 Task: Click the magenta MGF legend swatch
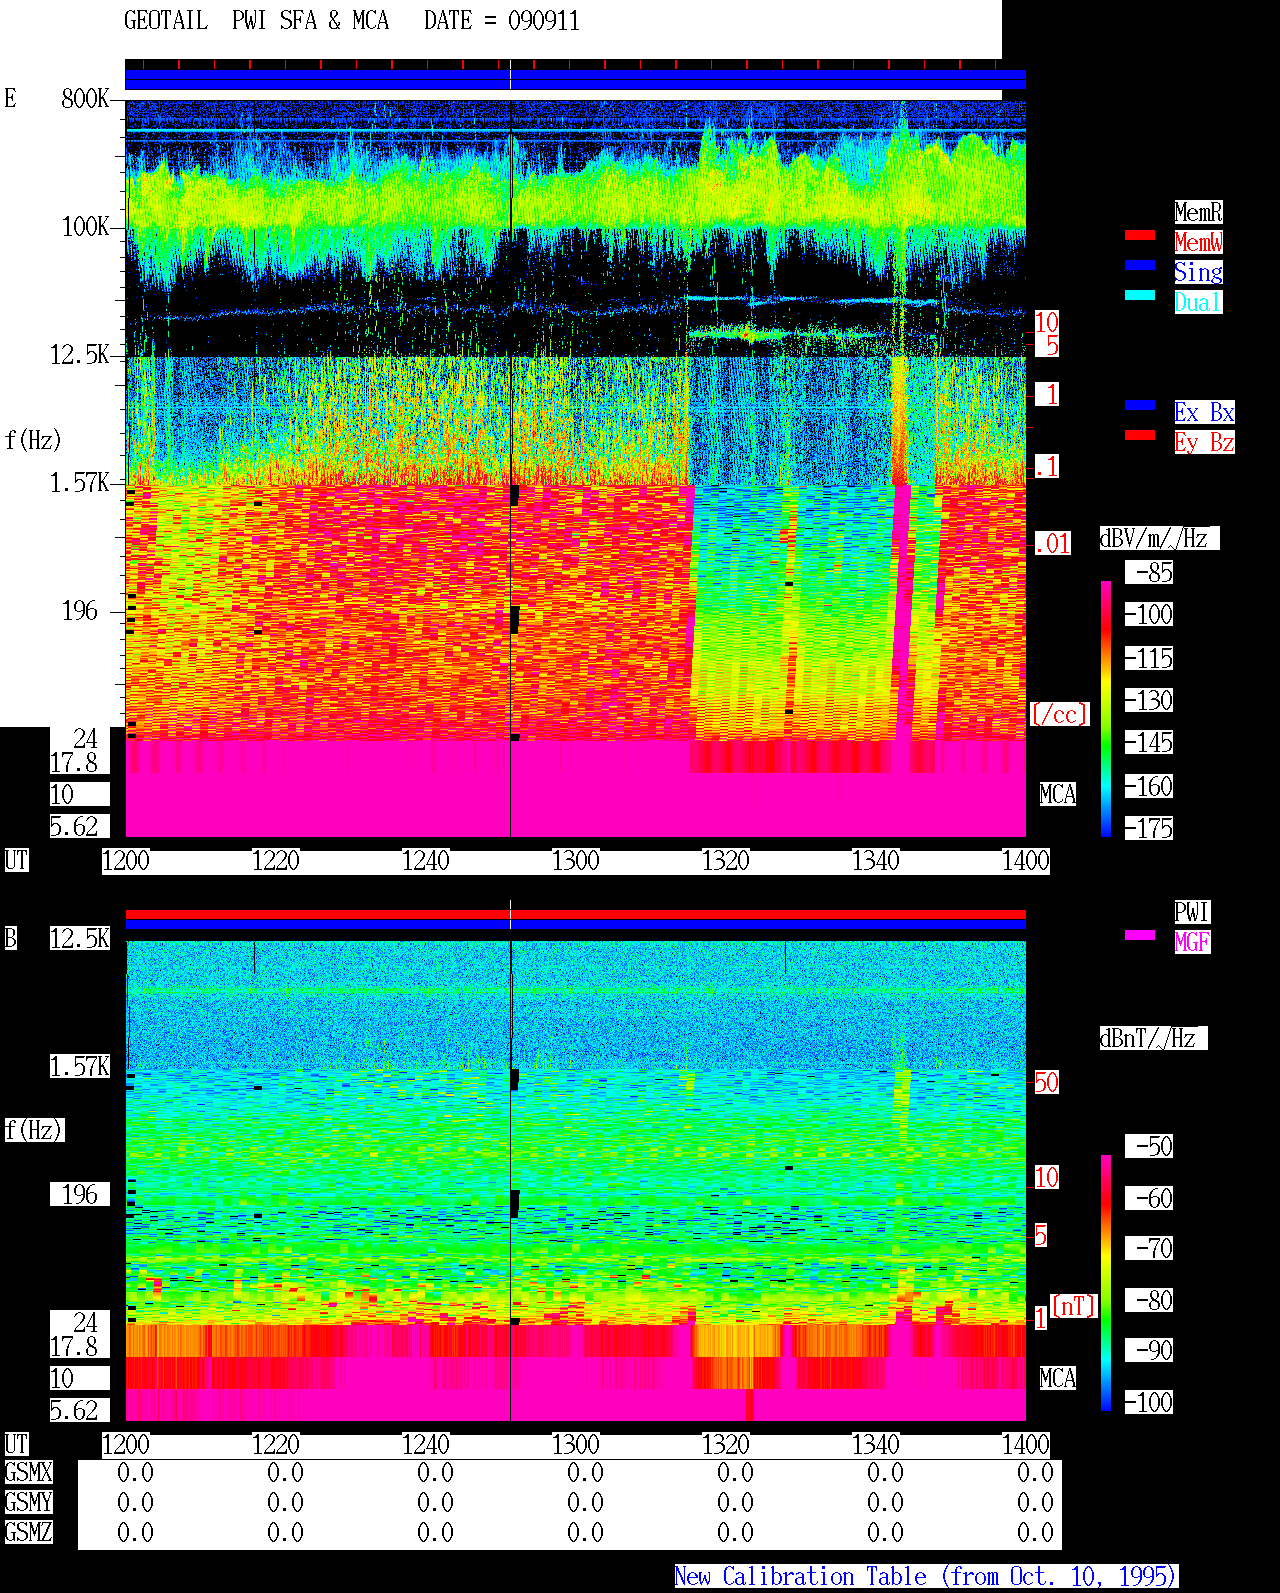1140,935
